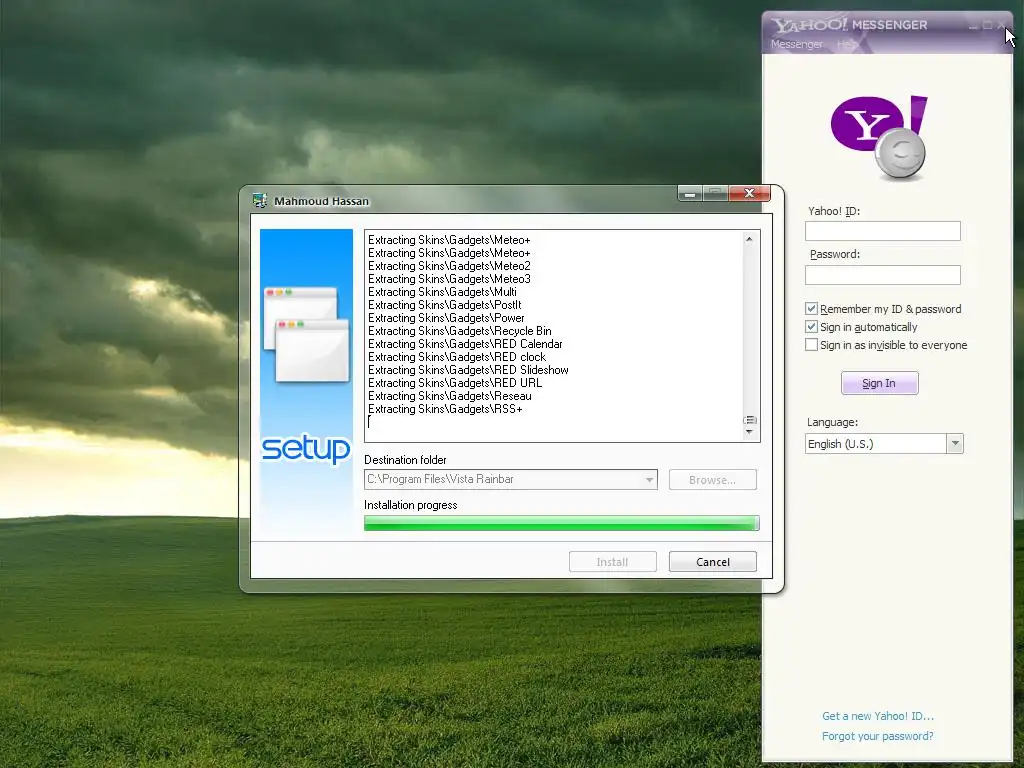1024x768 pixels.
Task: Click the Sign In button
Action: pyautogui.click(x=879, y=383)
